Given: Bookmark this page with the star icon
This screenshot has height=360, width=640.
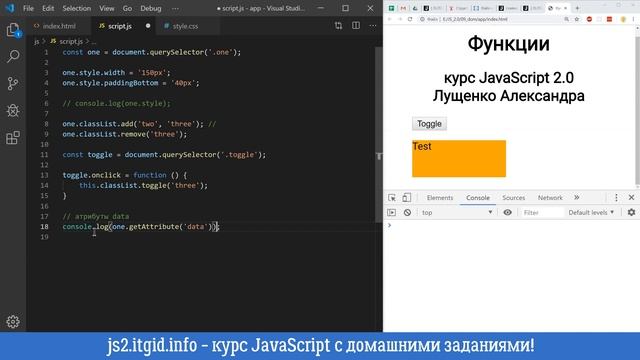Looking at the screenshot, I should (x=576, y=19).
